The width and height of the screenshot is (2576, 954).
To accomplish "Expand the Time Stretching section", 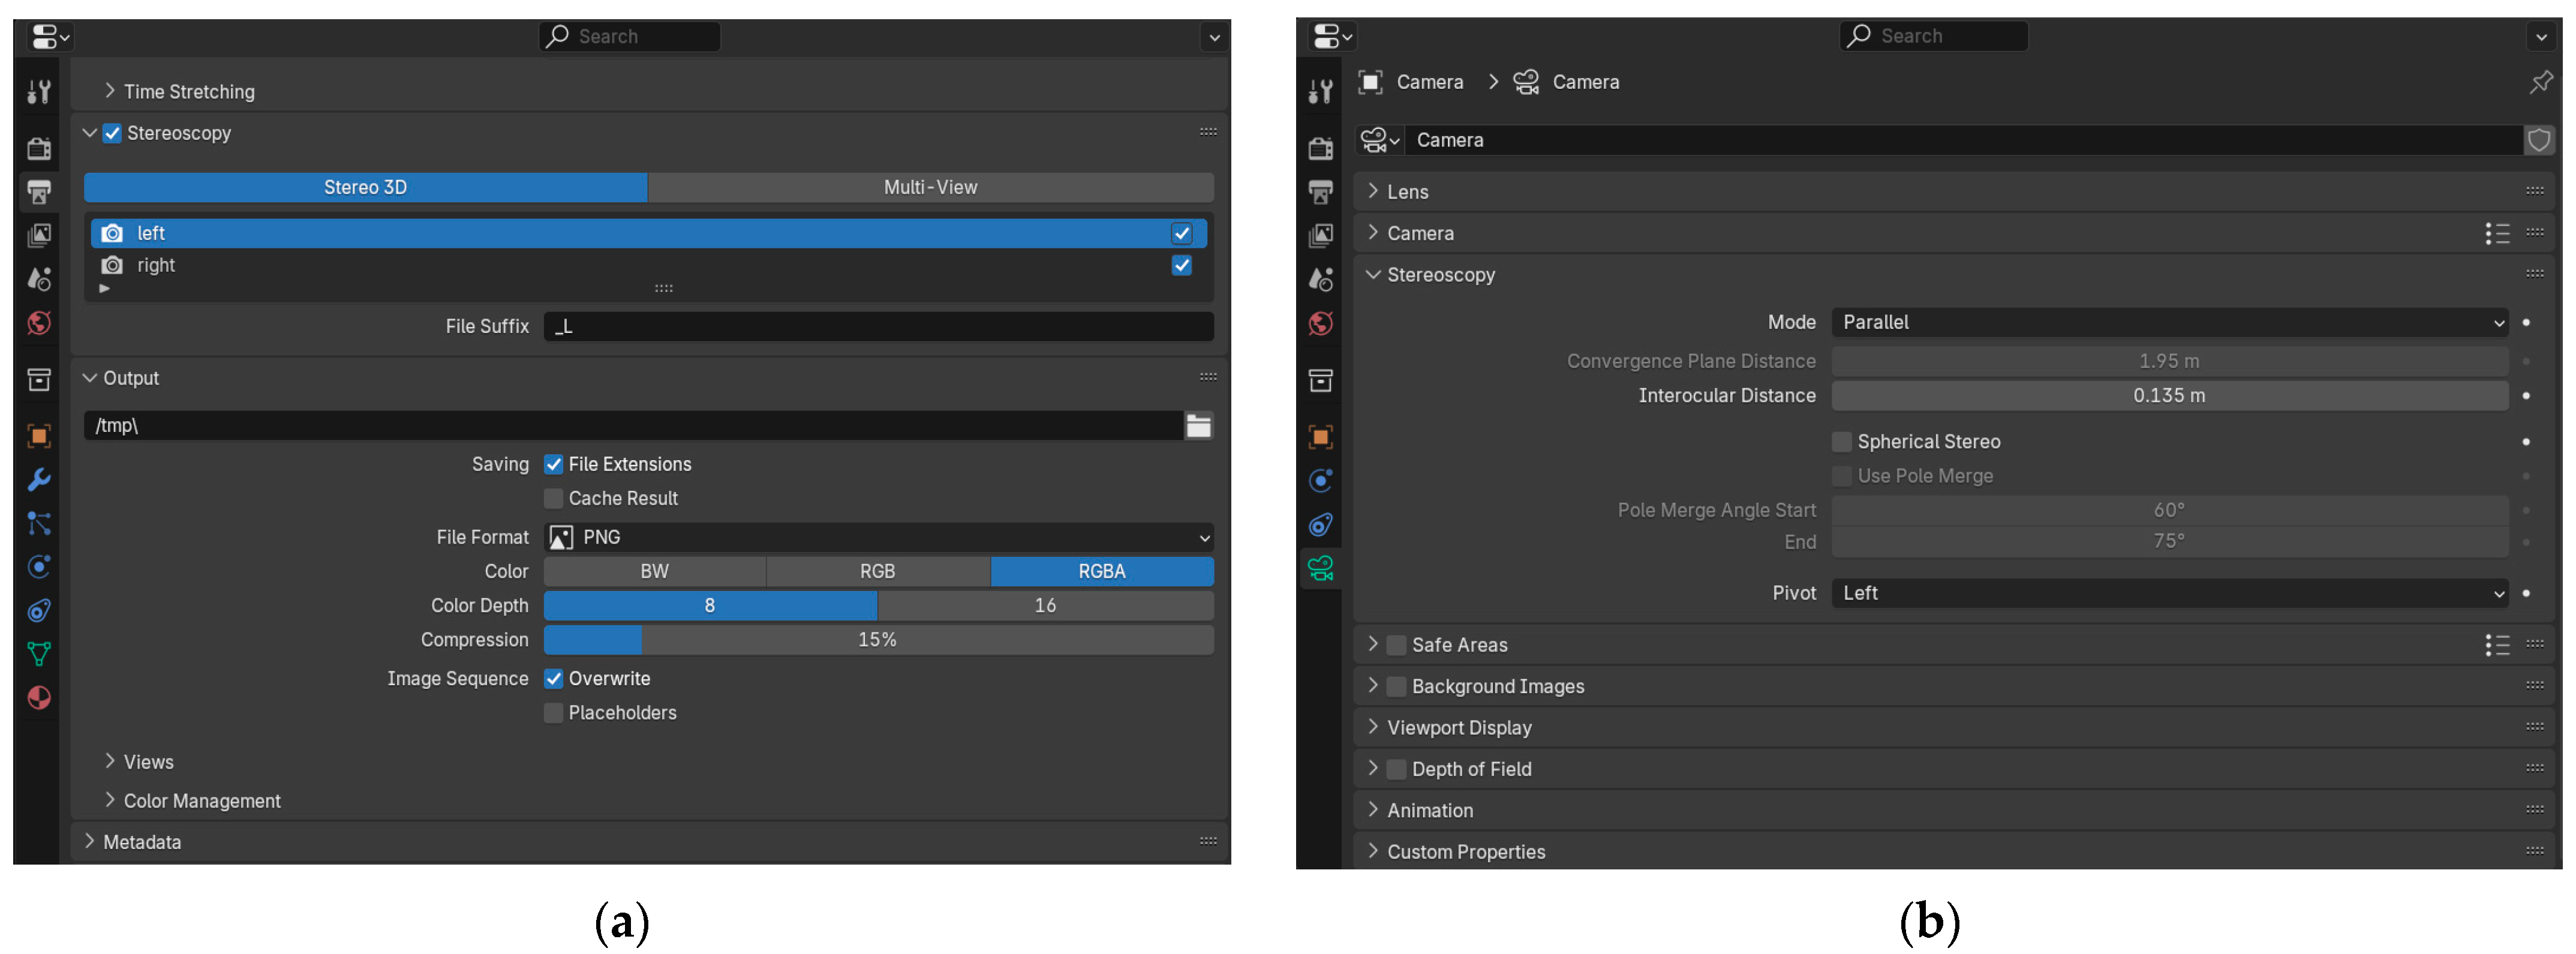I will (188, 92).
